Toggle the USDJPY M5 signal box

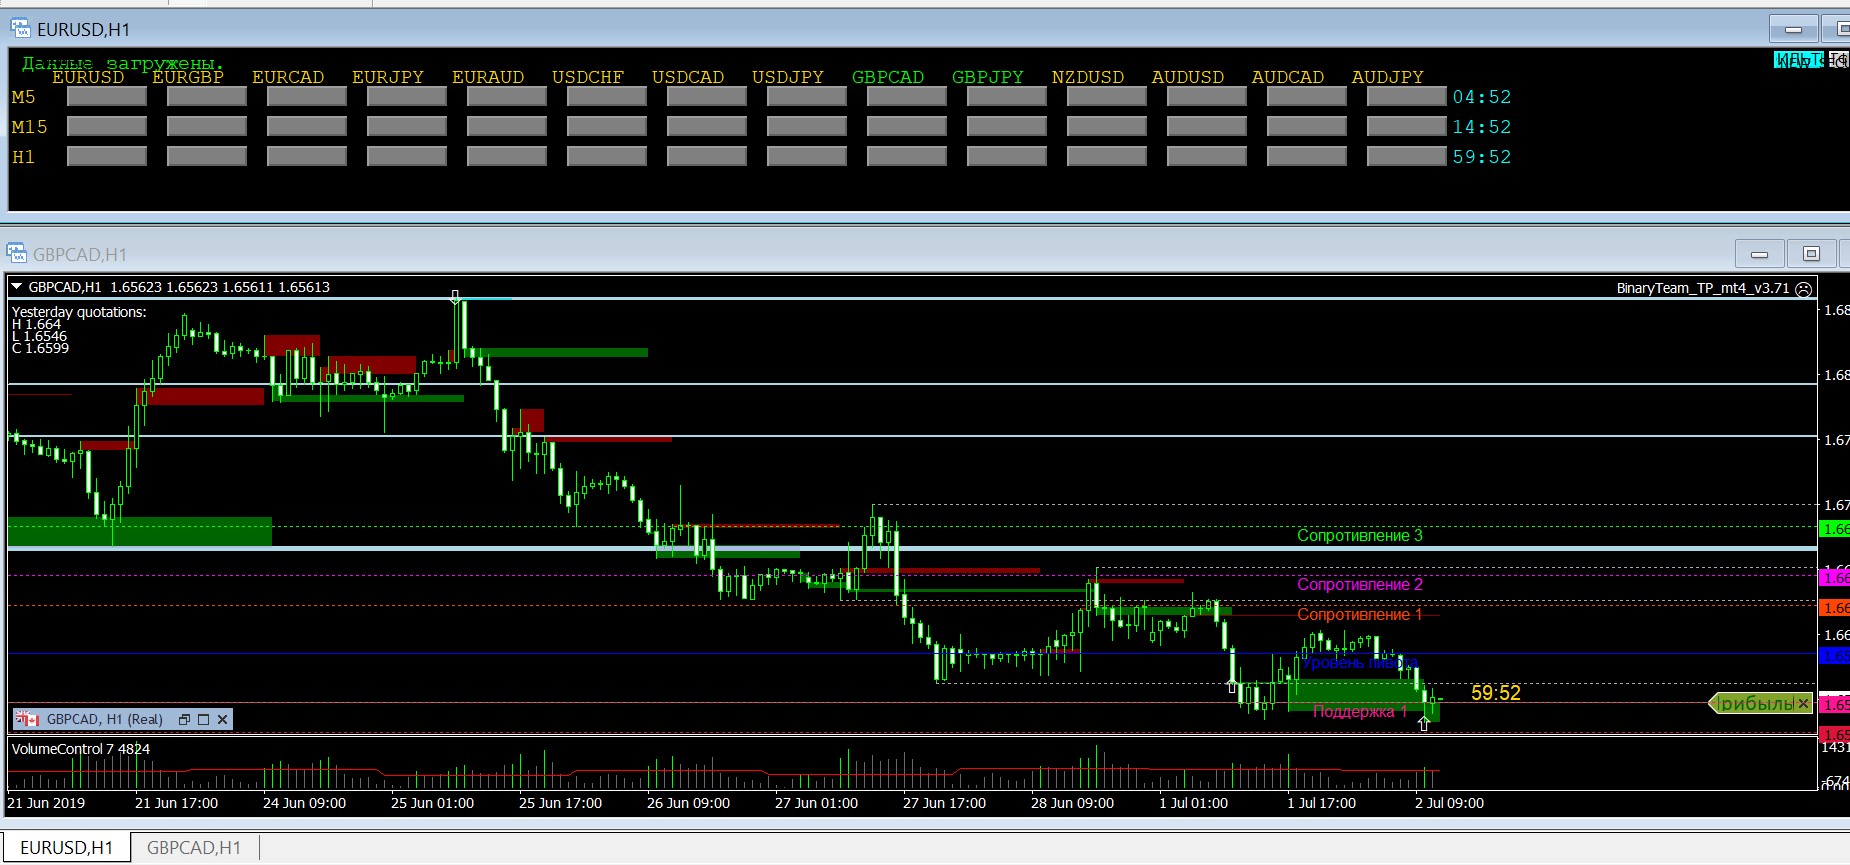coord(807,97)
